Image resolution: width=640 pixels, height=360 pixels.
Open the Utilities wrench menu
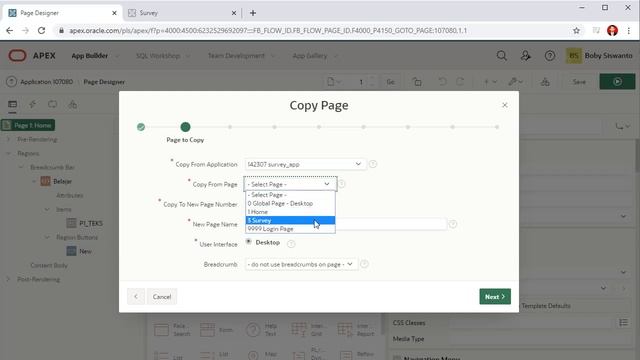(516, 82)
